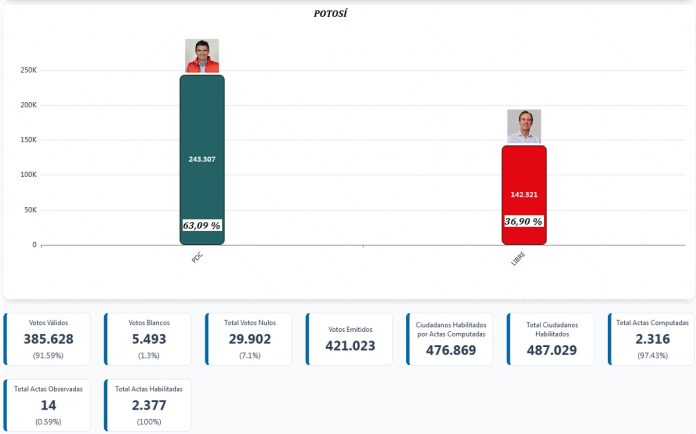Click the 63,09 % percentage label
Image resolution: width=696 pixels, height=434 pixels.
[202, 226]
